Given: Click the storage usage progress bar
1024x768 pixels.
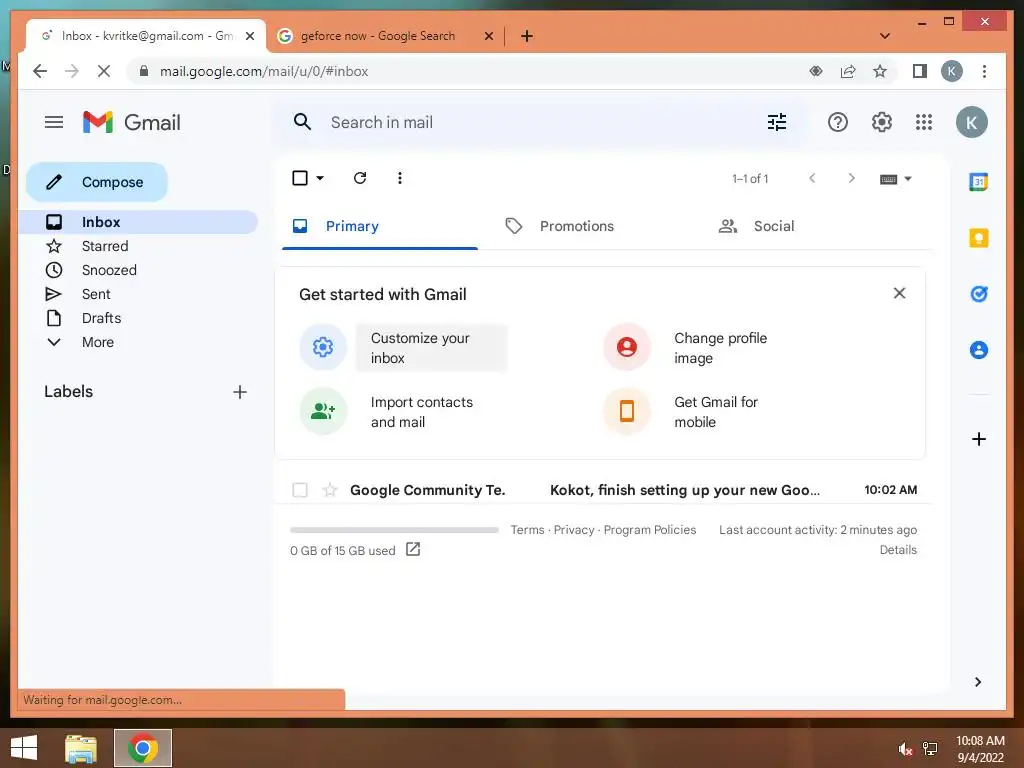Looking at the screenshot, I should coord(394,530).
